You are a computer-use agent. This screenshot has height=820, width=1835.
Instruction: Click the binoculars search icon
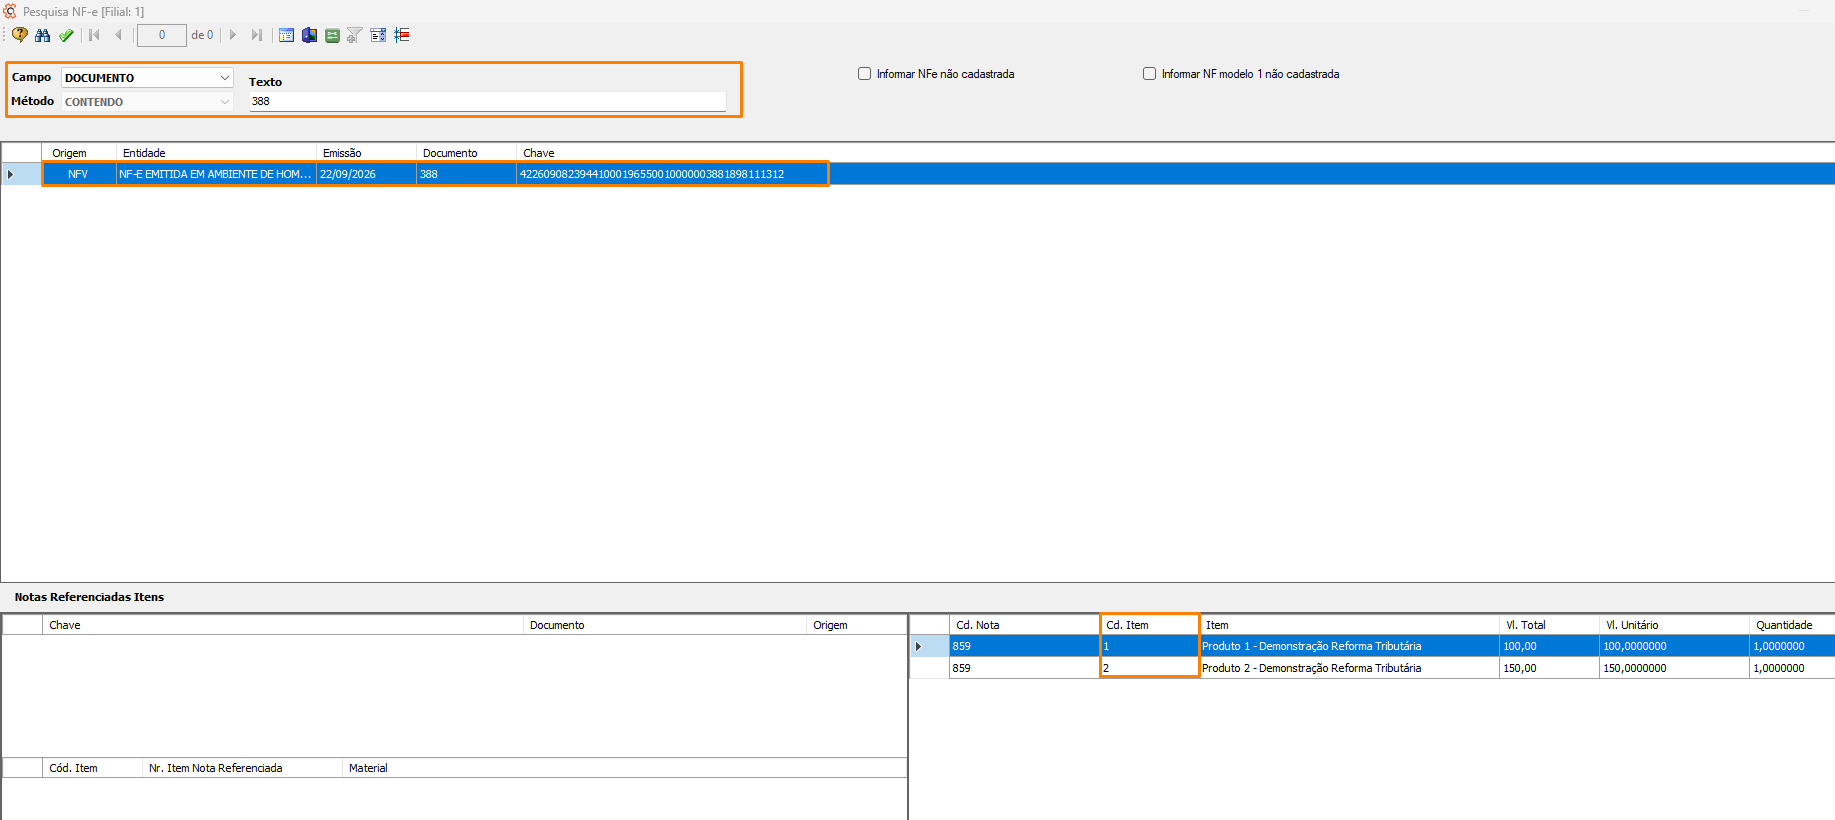[x=42, y=35]
